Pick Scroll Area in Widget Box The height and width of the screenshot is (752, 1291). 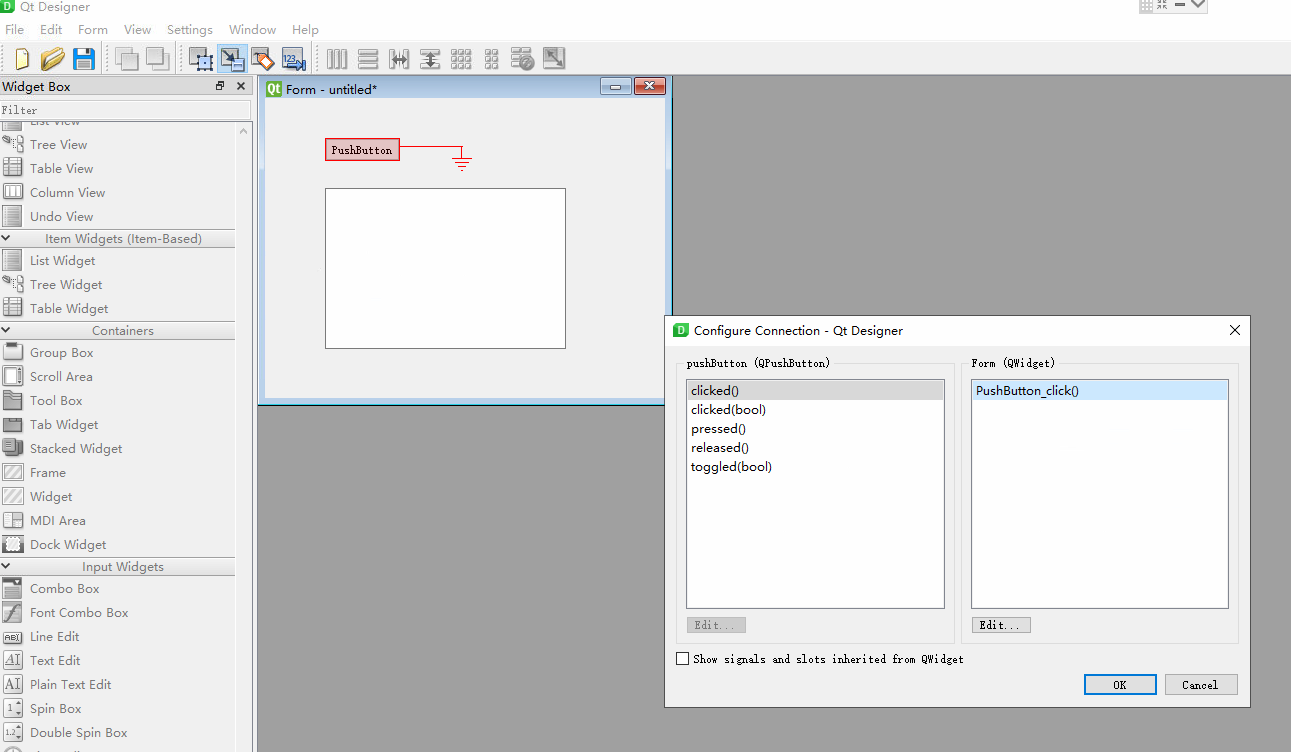61,377
